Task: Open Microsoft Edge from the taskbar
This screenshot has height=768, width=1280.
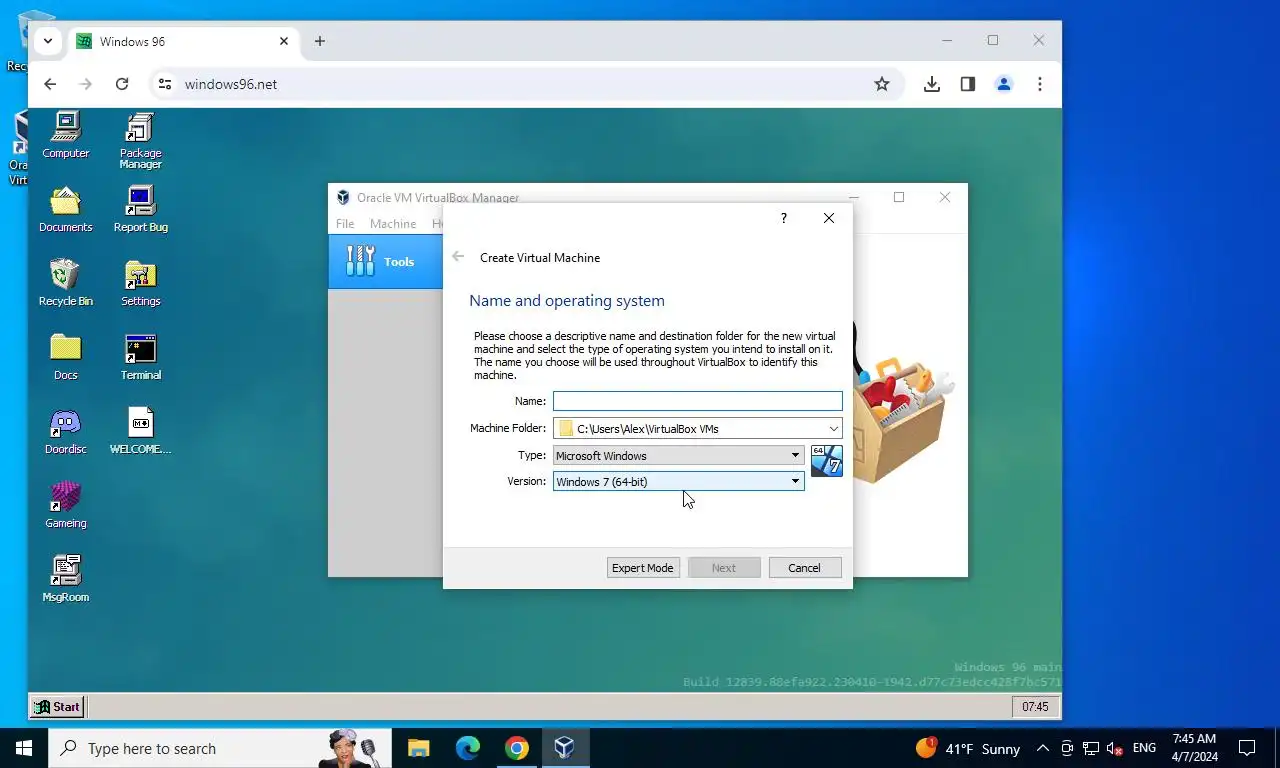Action: pyautogui.click(x=468, y=748)
